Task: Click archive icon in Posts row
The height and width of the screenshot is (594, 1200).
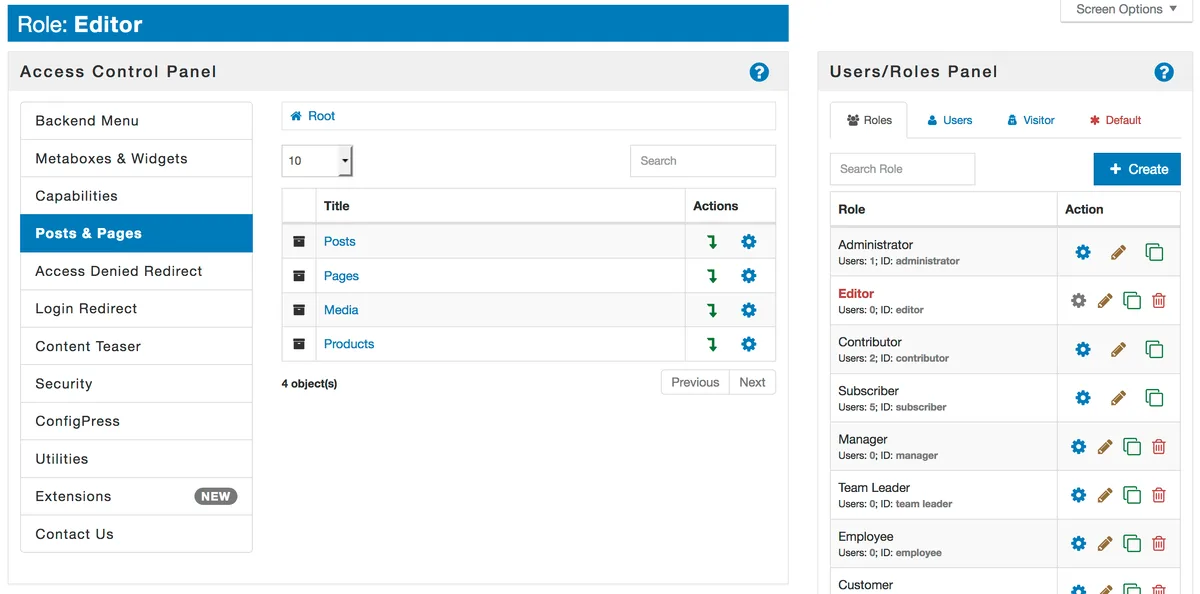Action: click(299, 242)
